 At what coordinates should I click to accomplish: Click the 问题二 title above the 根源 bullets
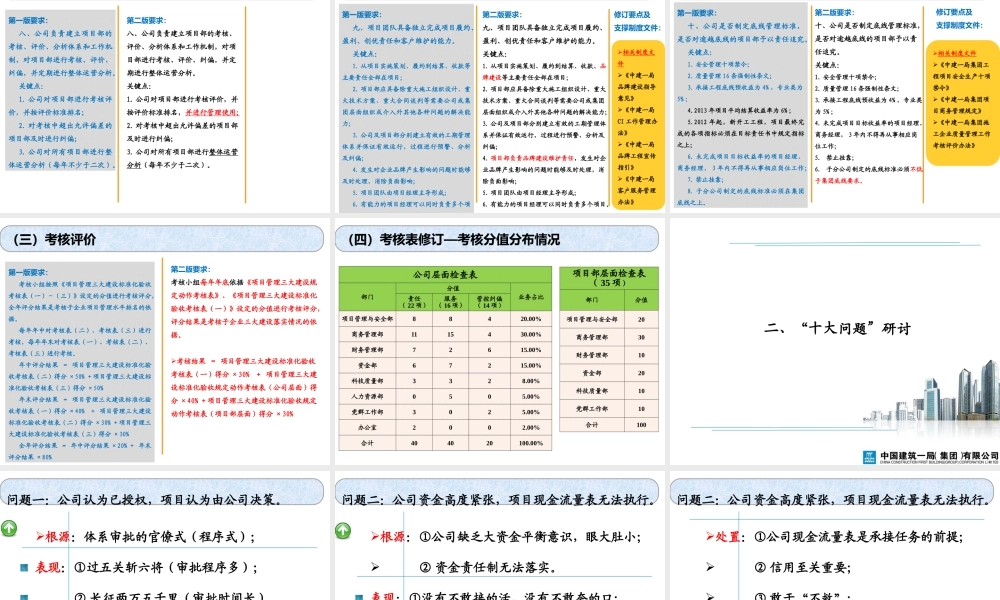point(499,499)
